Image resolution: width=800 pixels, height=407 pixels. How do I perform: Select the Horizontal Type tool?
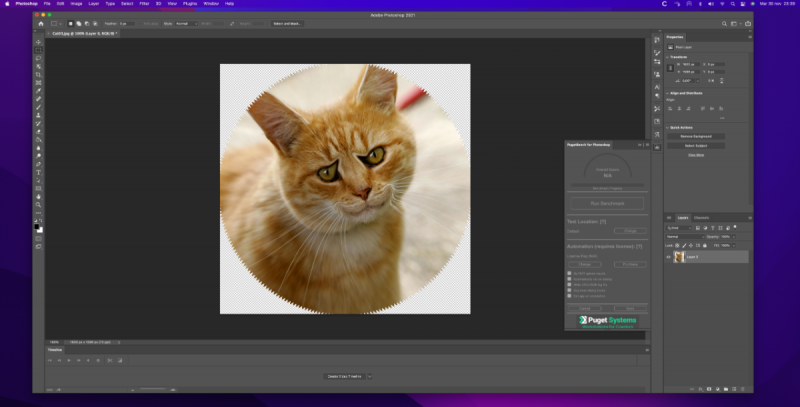38,172
